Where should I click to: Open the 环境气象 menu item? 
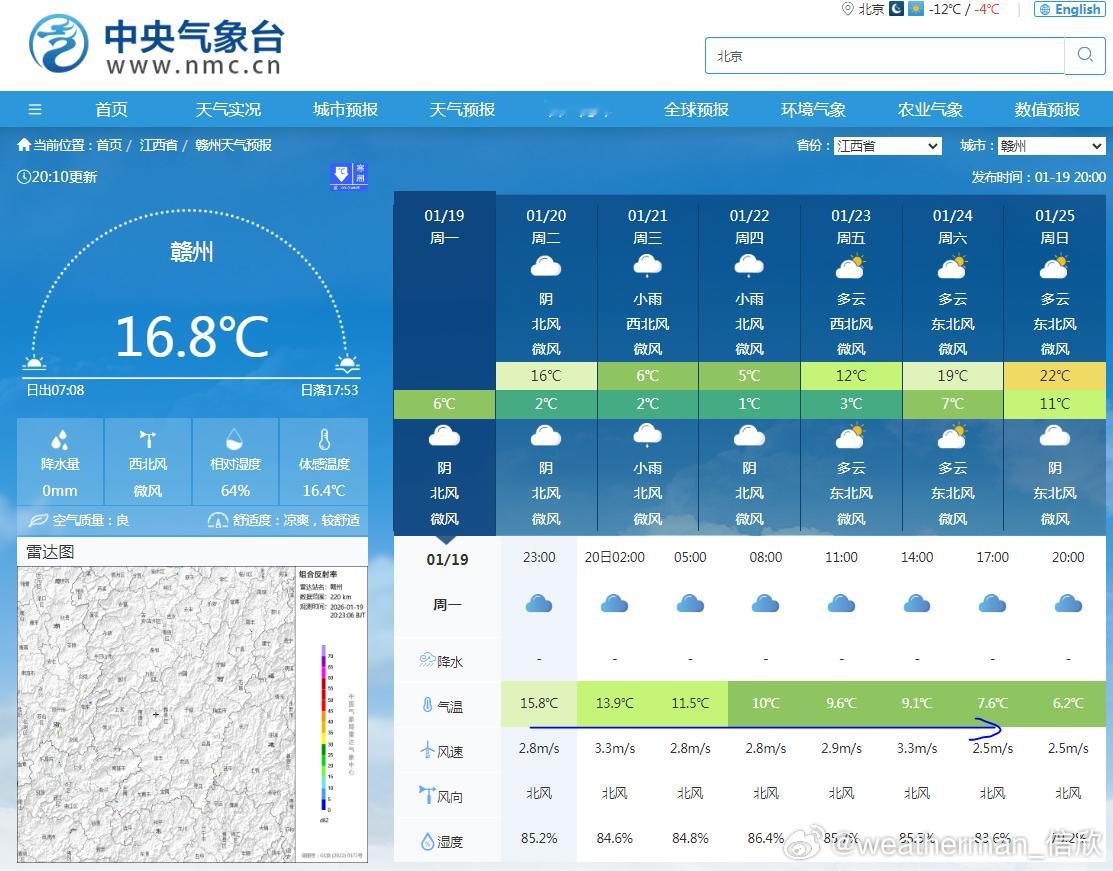point(813,109)
